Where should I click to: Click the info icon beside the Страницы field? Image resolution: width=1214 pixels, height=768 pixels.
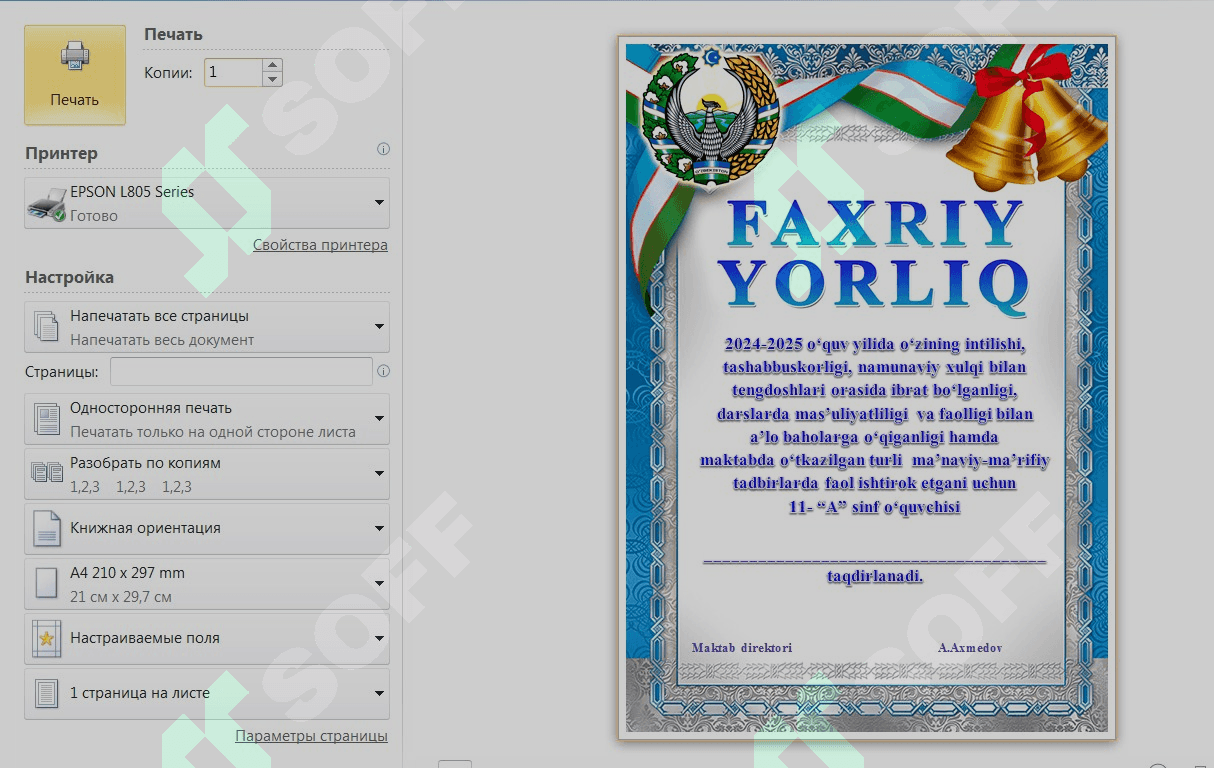383,371
